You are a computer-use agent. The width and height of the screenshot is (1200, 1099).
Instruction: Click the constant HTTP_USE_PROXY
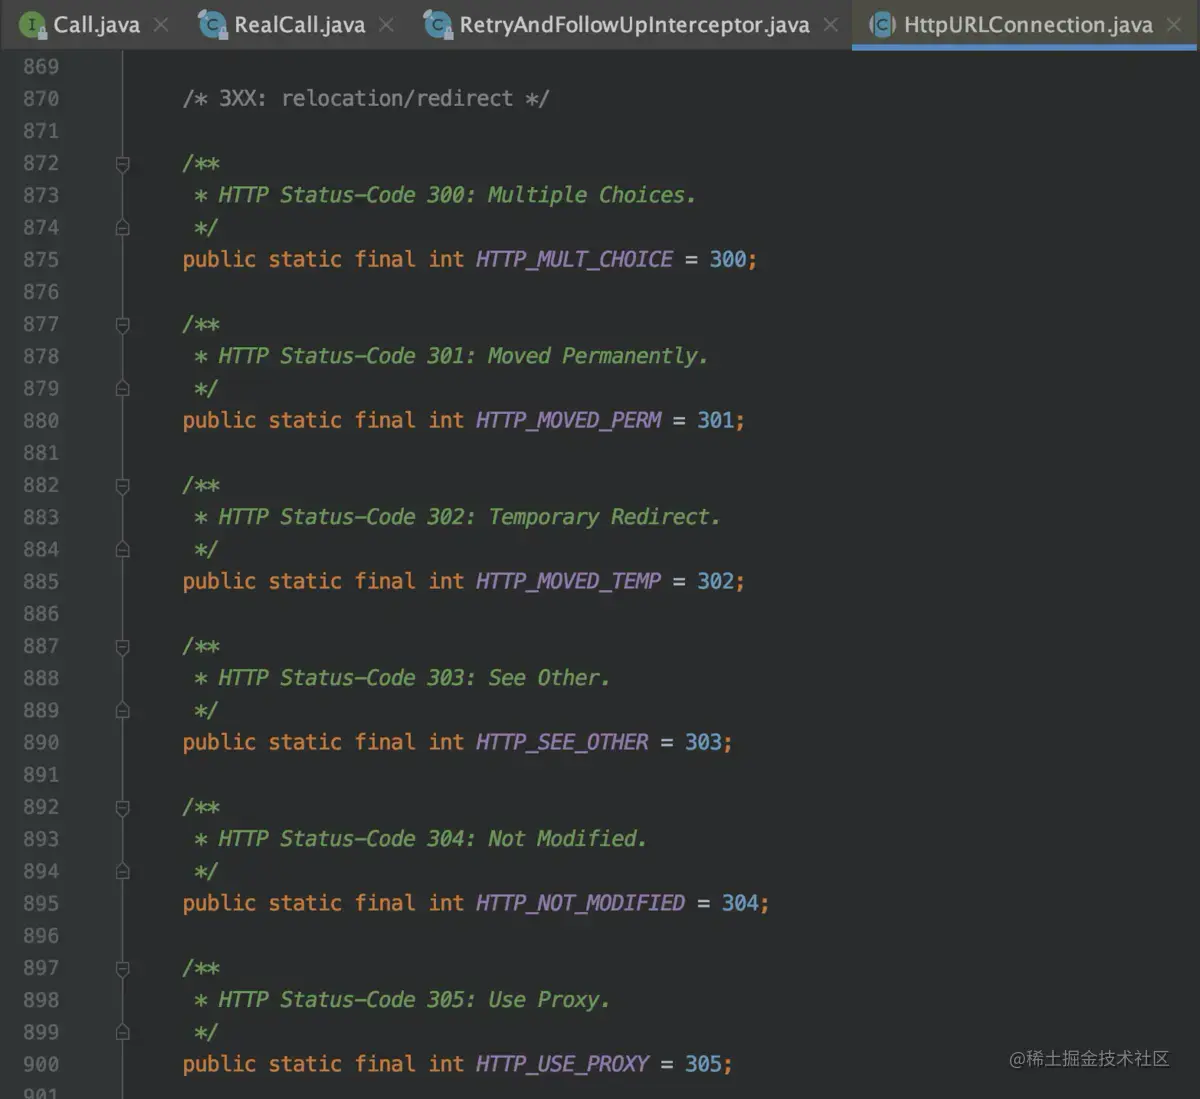[x=562, y=1064]
